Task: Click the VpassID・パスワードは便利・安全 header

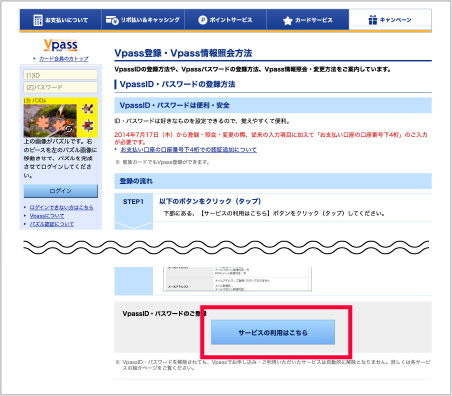Action: pos(273,105)
